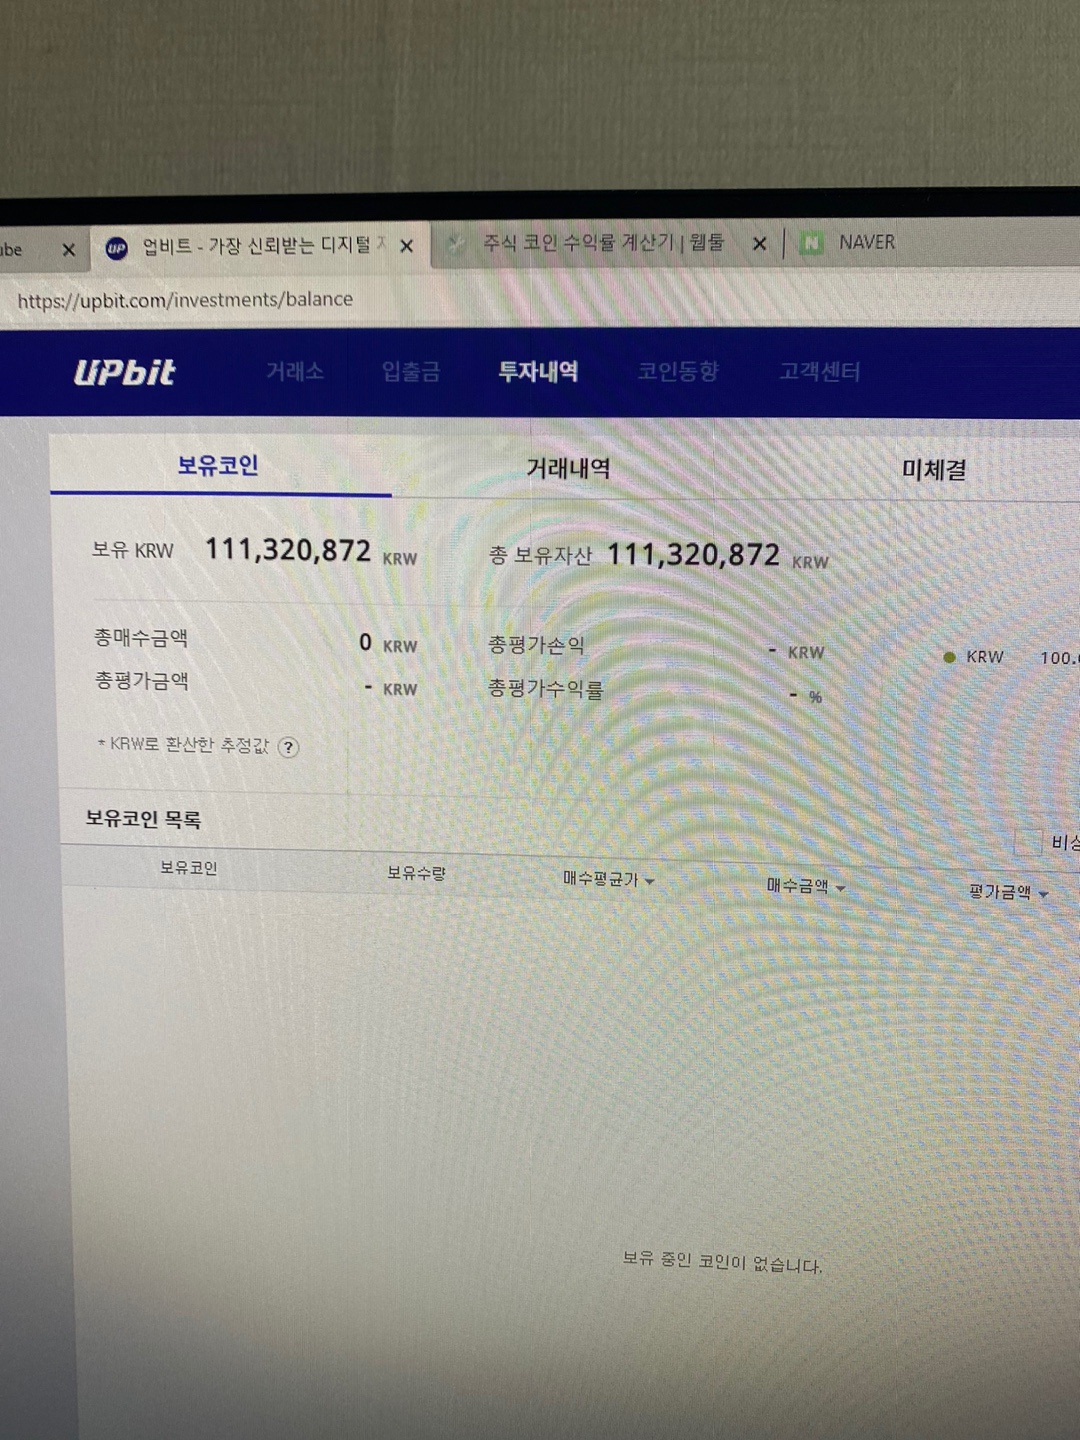The image size is (1080, 1440).
Task: Select the 거래내역 tab
Action: [x=568, y=468]
